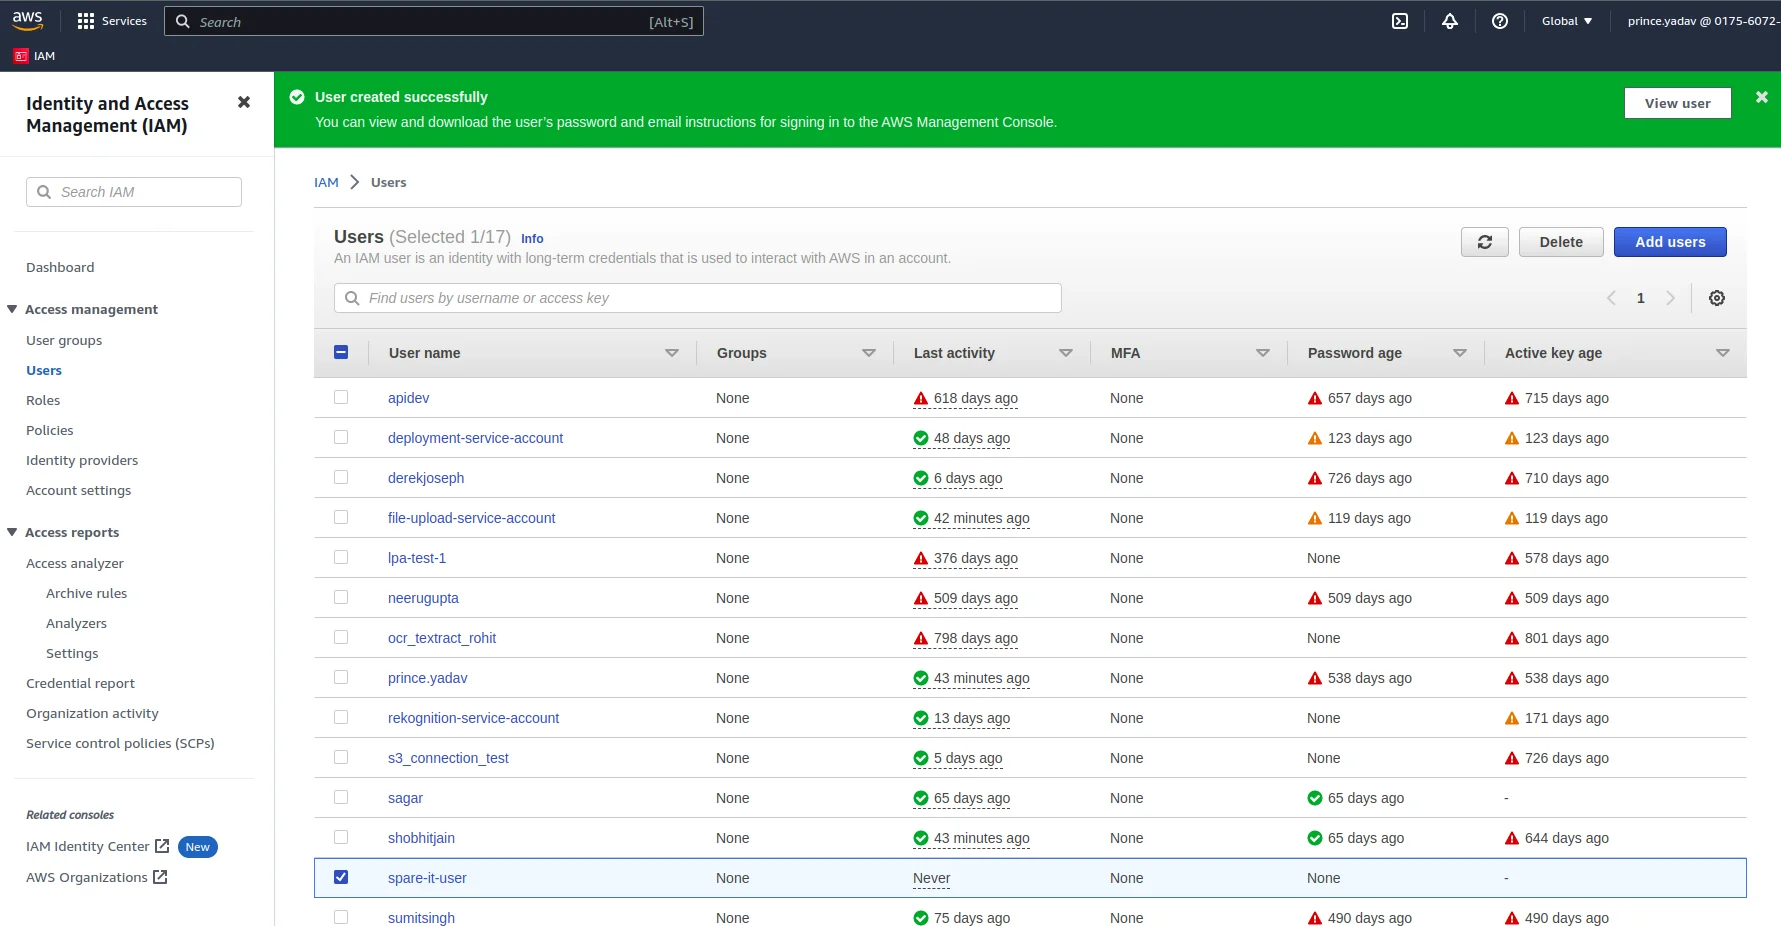1781x926 pixels.
Task: Select the sagar checkbox
Action: coord(341,797)
